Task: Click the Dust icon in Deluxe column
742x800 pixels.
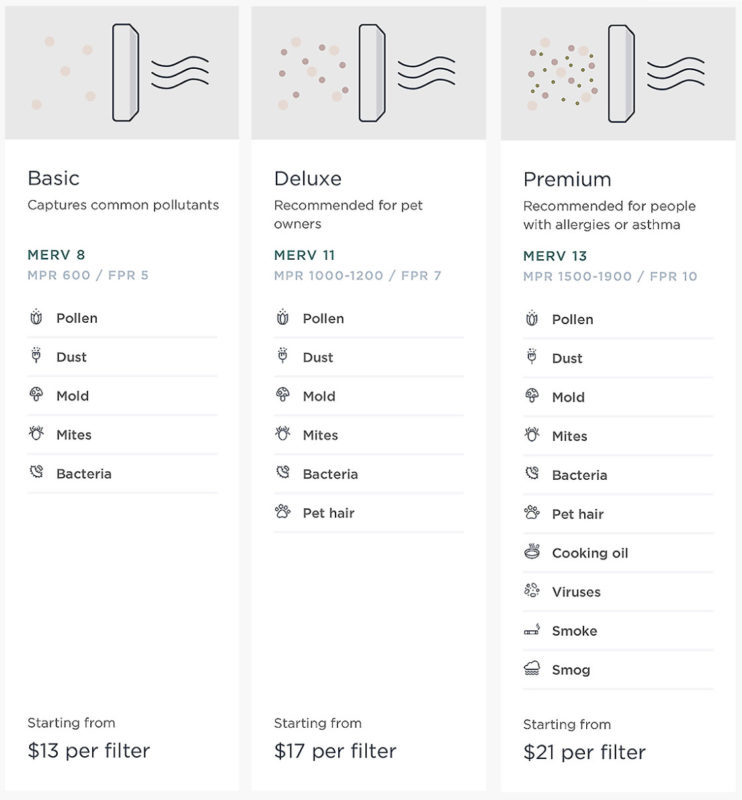Action: click(x=282, y=356)
